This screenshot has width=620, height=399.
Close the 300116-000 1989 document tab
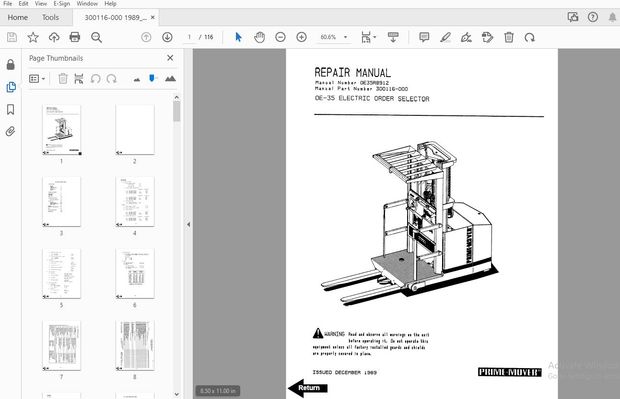click(x=153, y=17)
